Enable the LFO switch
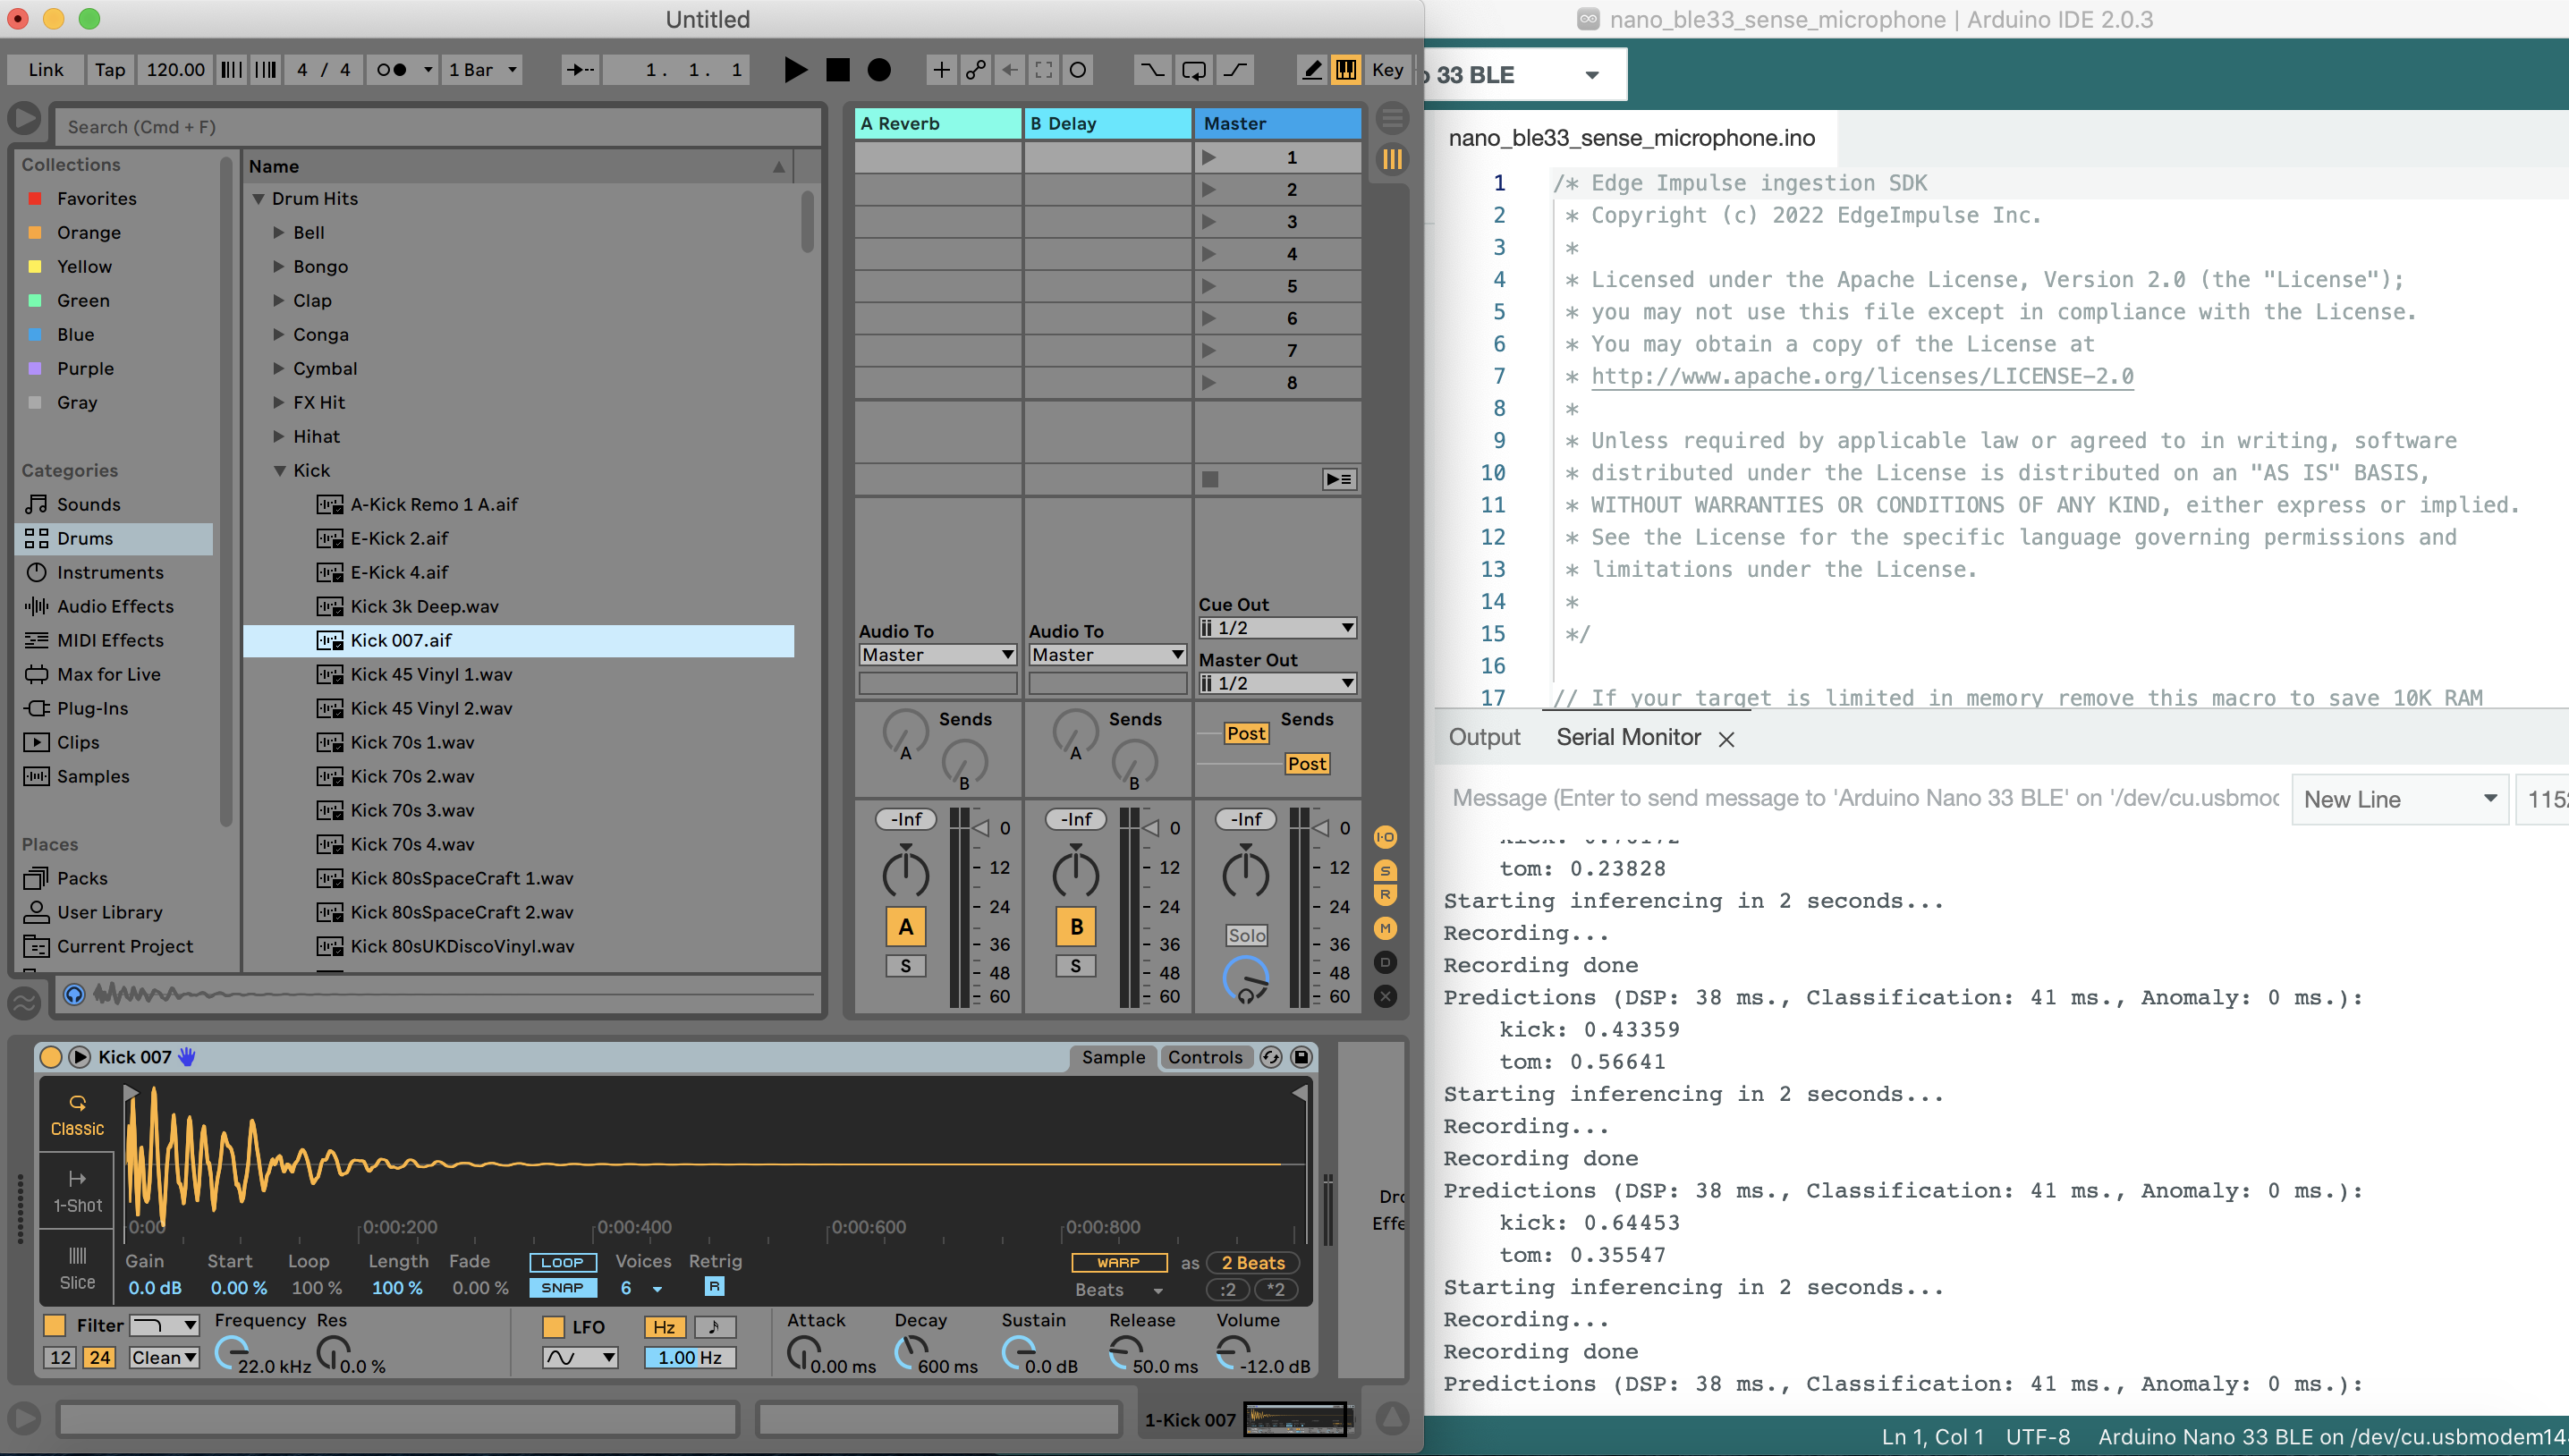 coord(553,1327)
